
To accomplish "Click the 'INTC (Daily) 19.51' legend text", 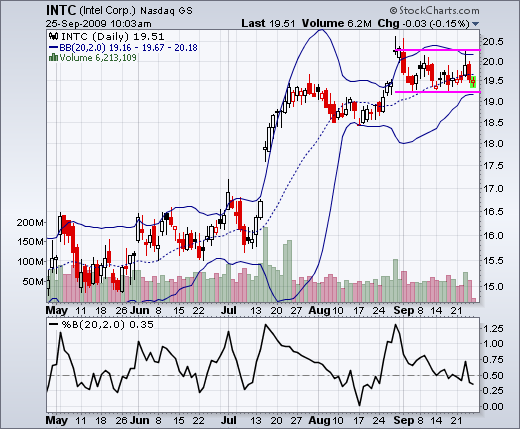I will click(113, 36).
